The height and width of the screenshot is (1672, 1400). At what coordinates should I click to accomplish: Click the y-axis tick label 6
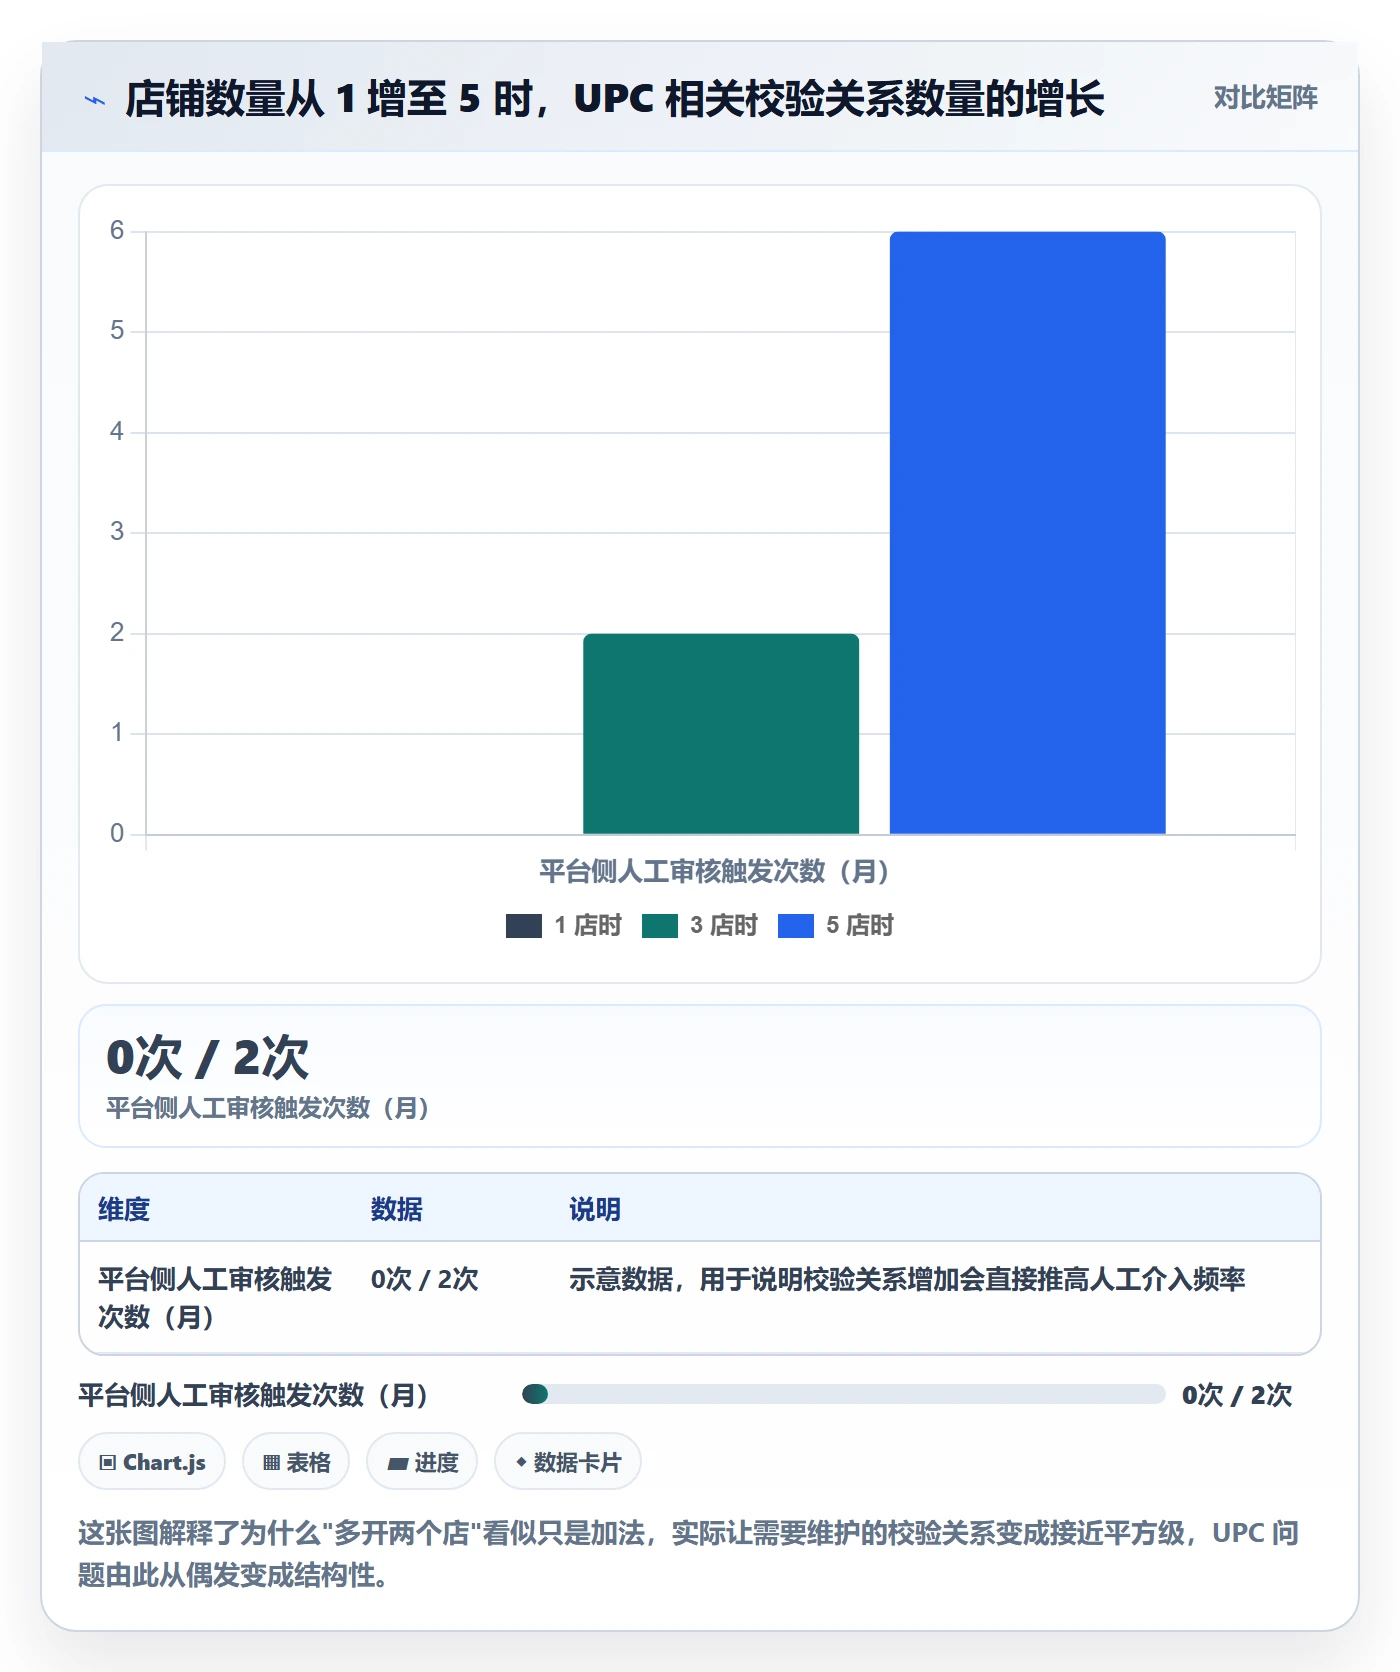(x=117, y=231)
